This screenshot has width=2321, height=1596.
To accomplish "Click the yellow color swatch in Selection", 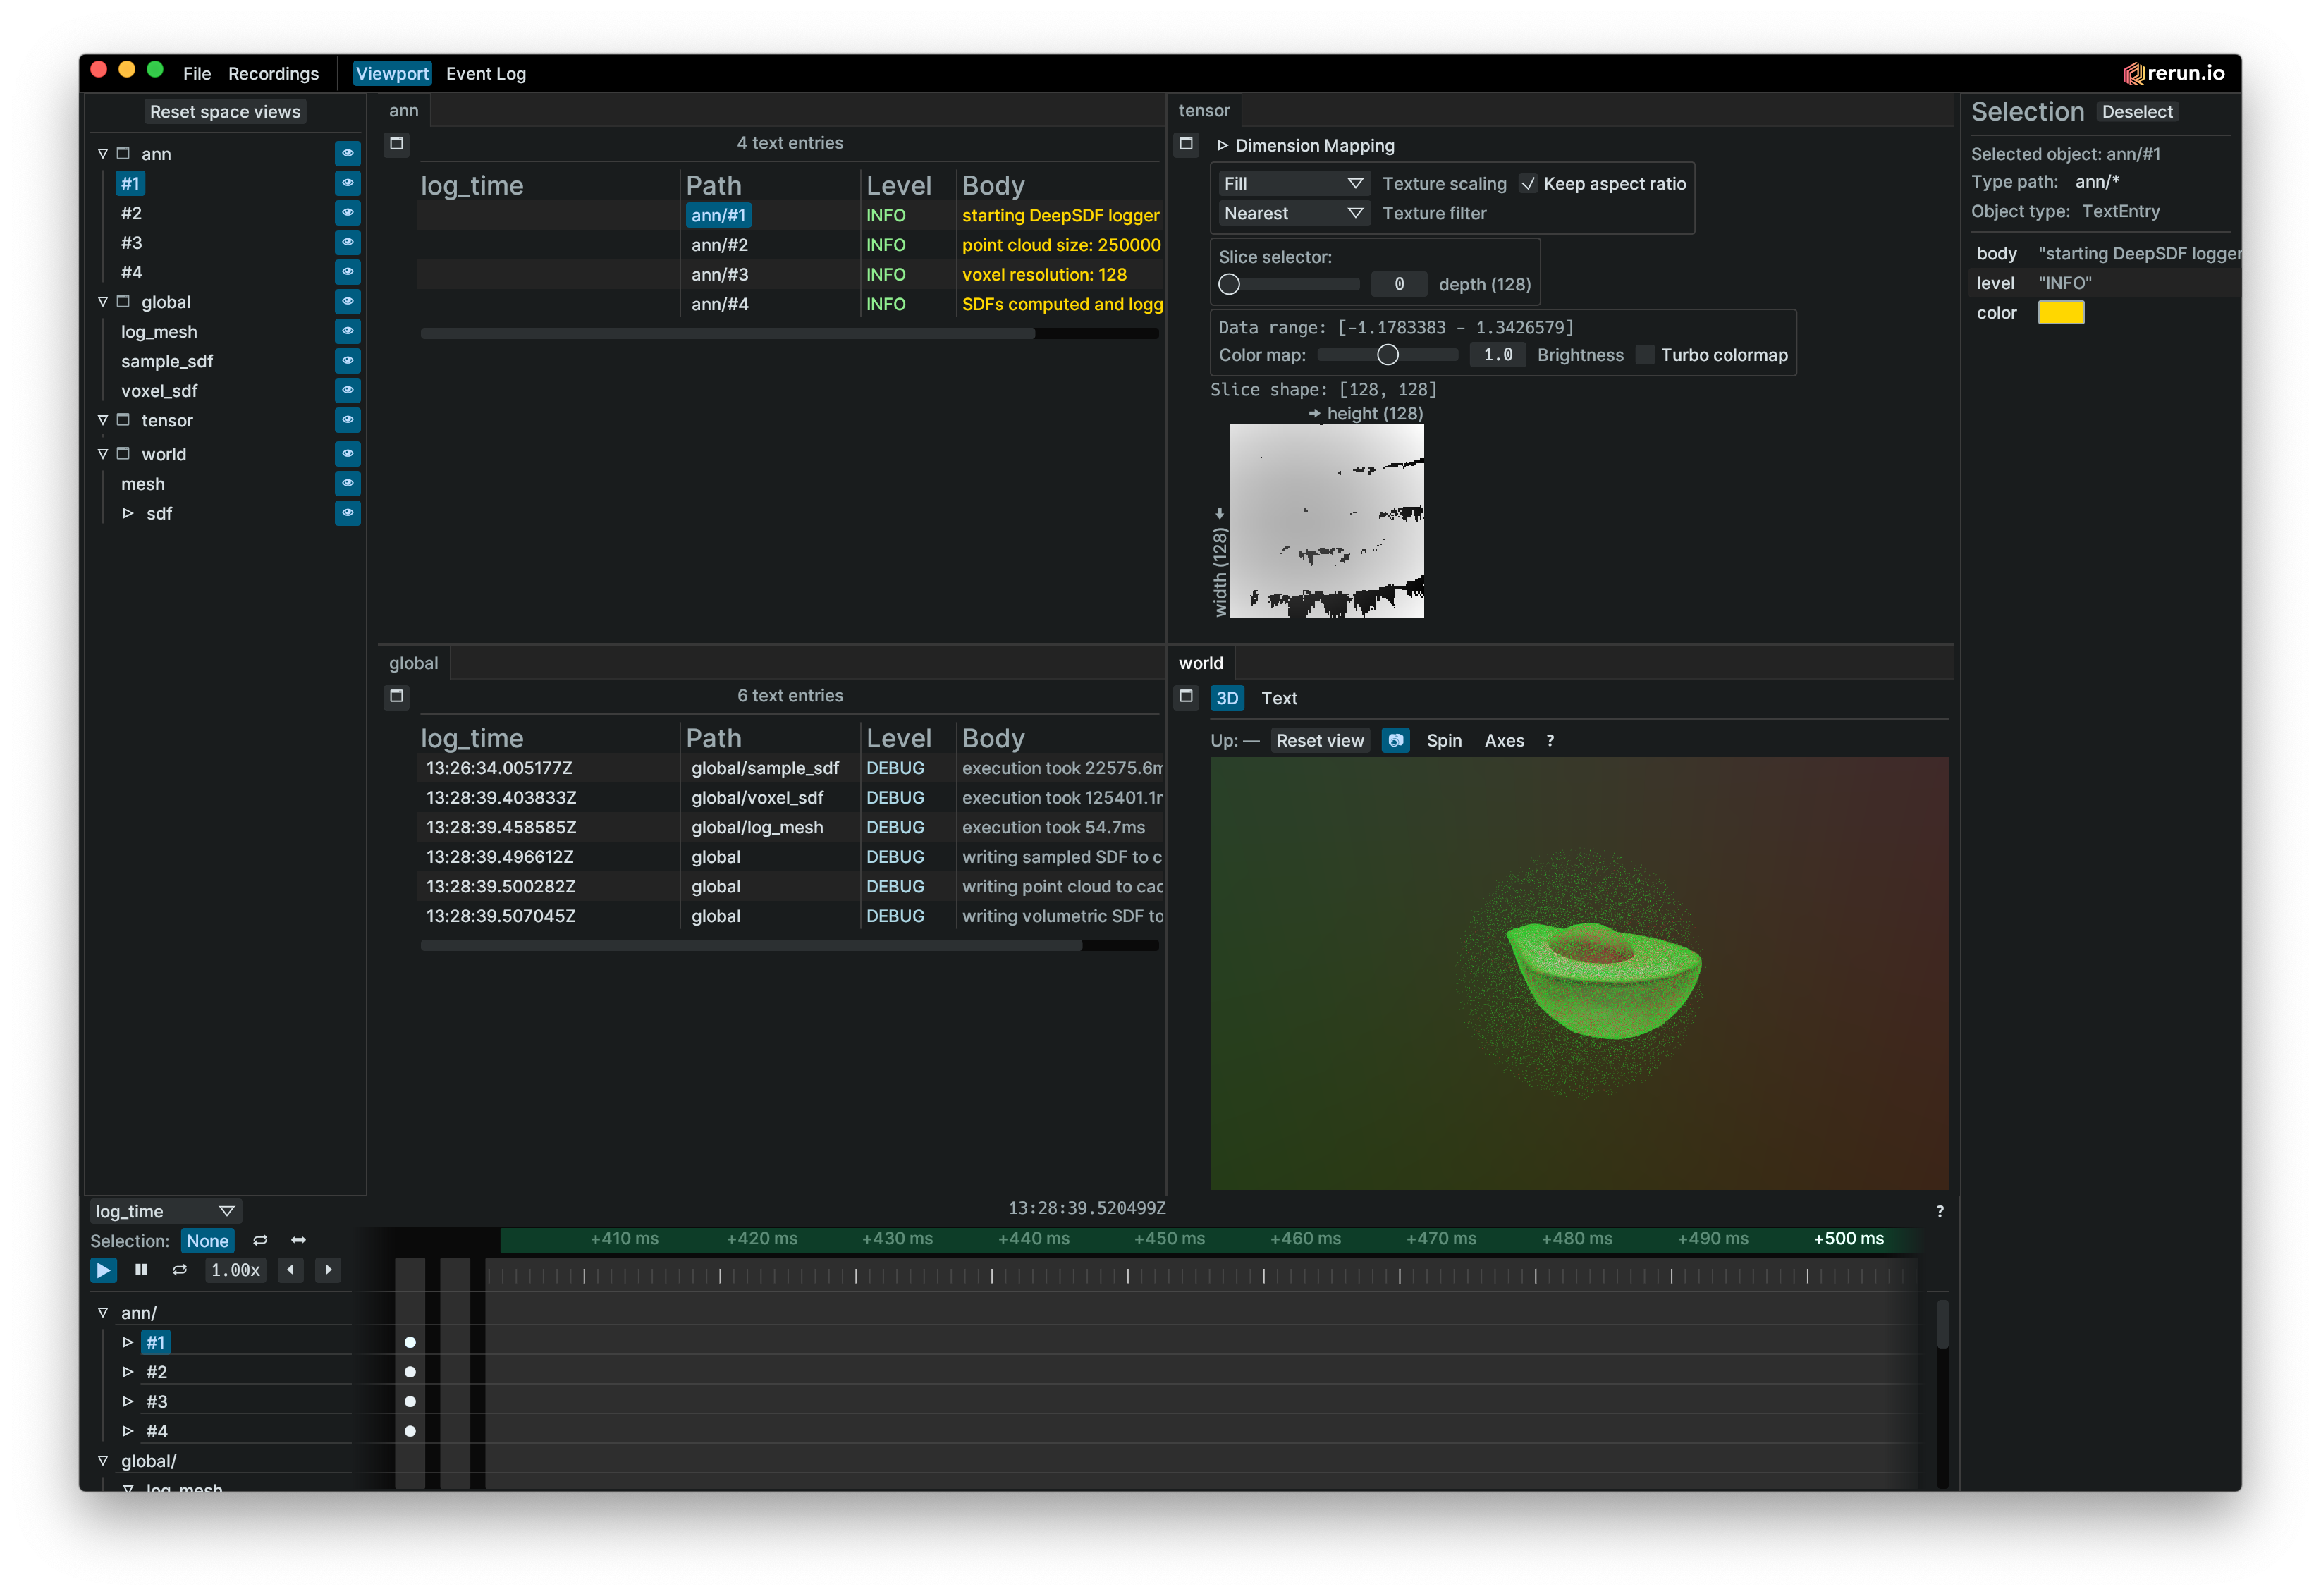I will [x=2060, y=313].
